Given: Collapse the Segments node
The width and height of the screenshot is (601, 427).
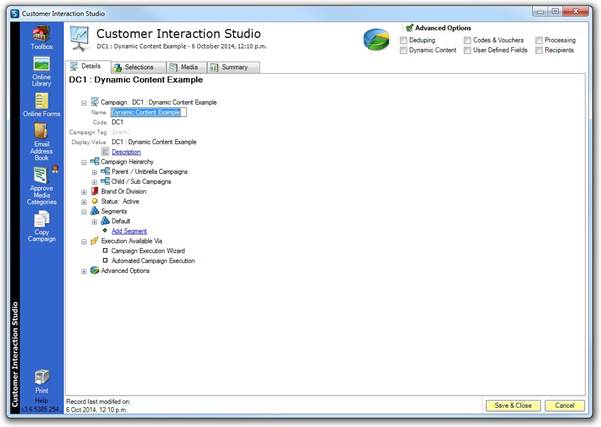Looking at the screenshot, I should (84, 212).
